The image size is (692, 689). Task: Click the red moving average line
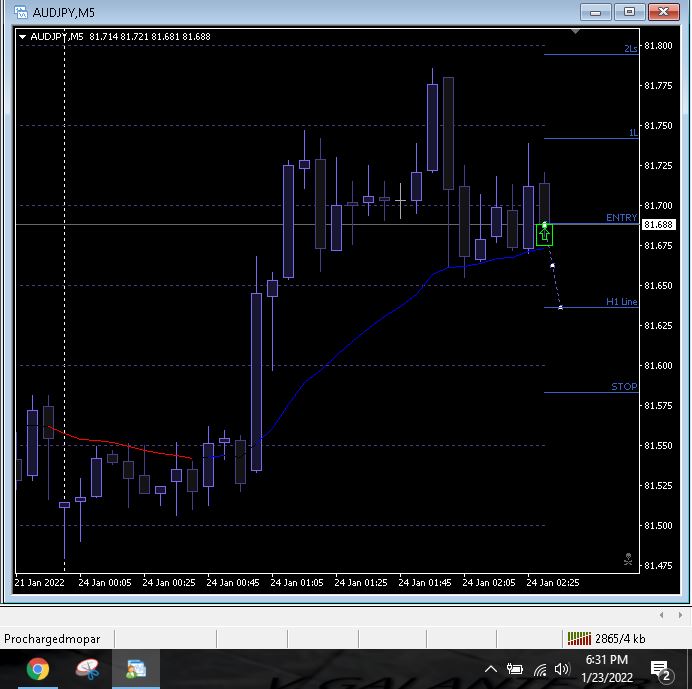(119, 444)
